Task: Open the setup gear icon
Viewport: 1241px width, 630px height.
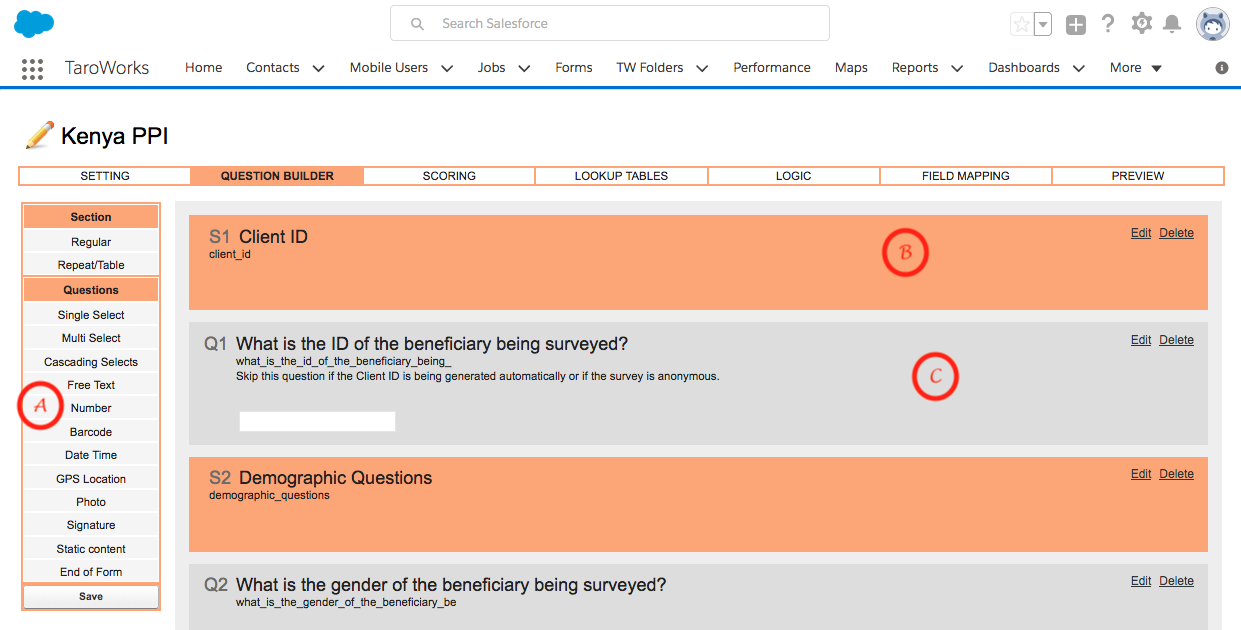Action: pos(1141,23)
